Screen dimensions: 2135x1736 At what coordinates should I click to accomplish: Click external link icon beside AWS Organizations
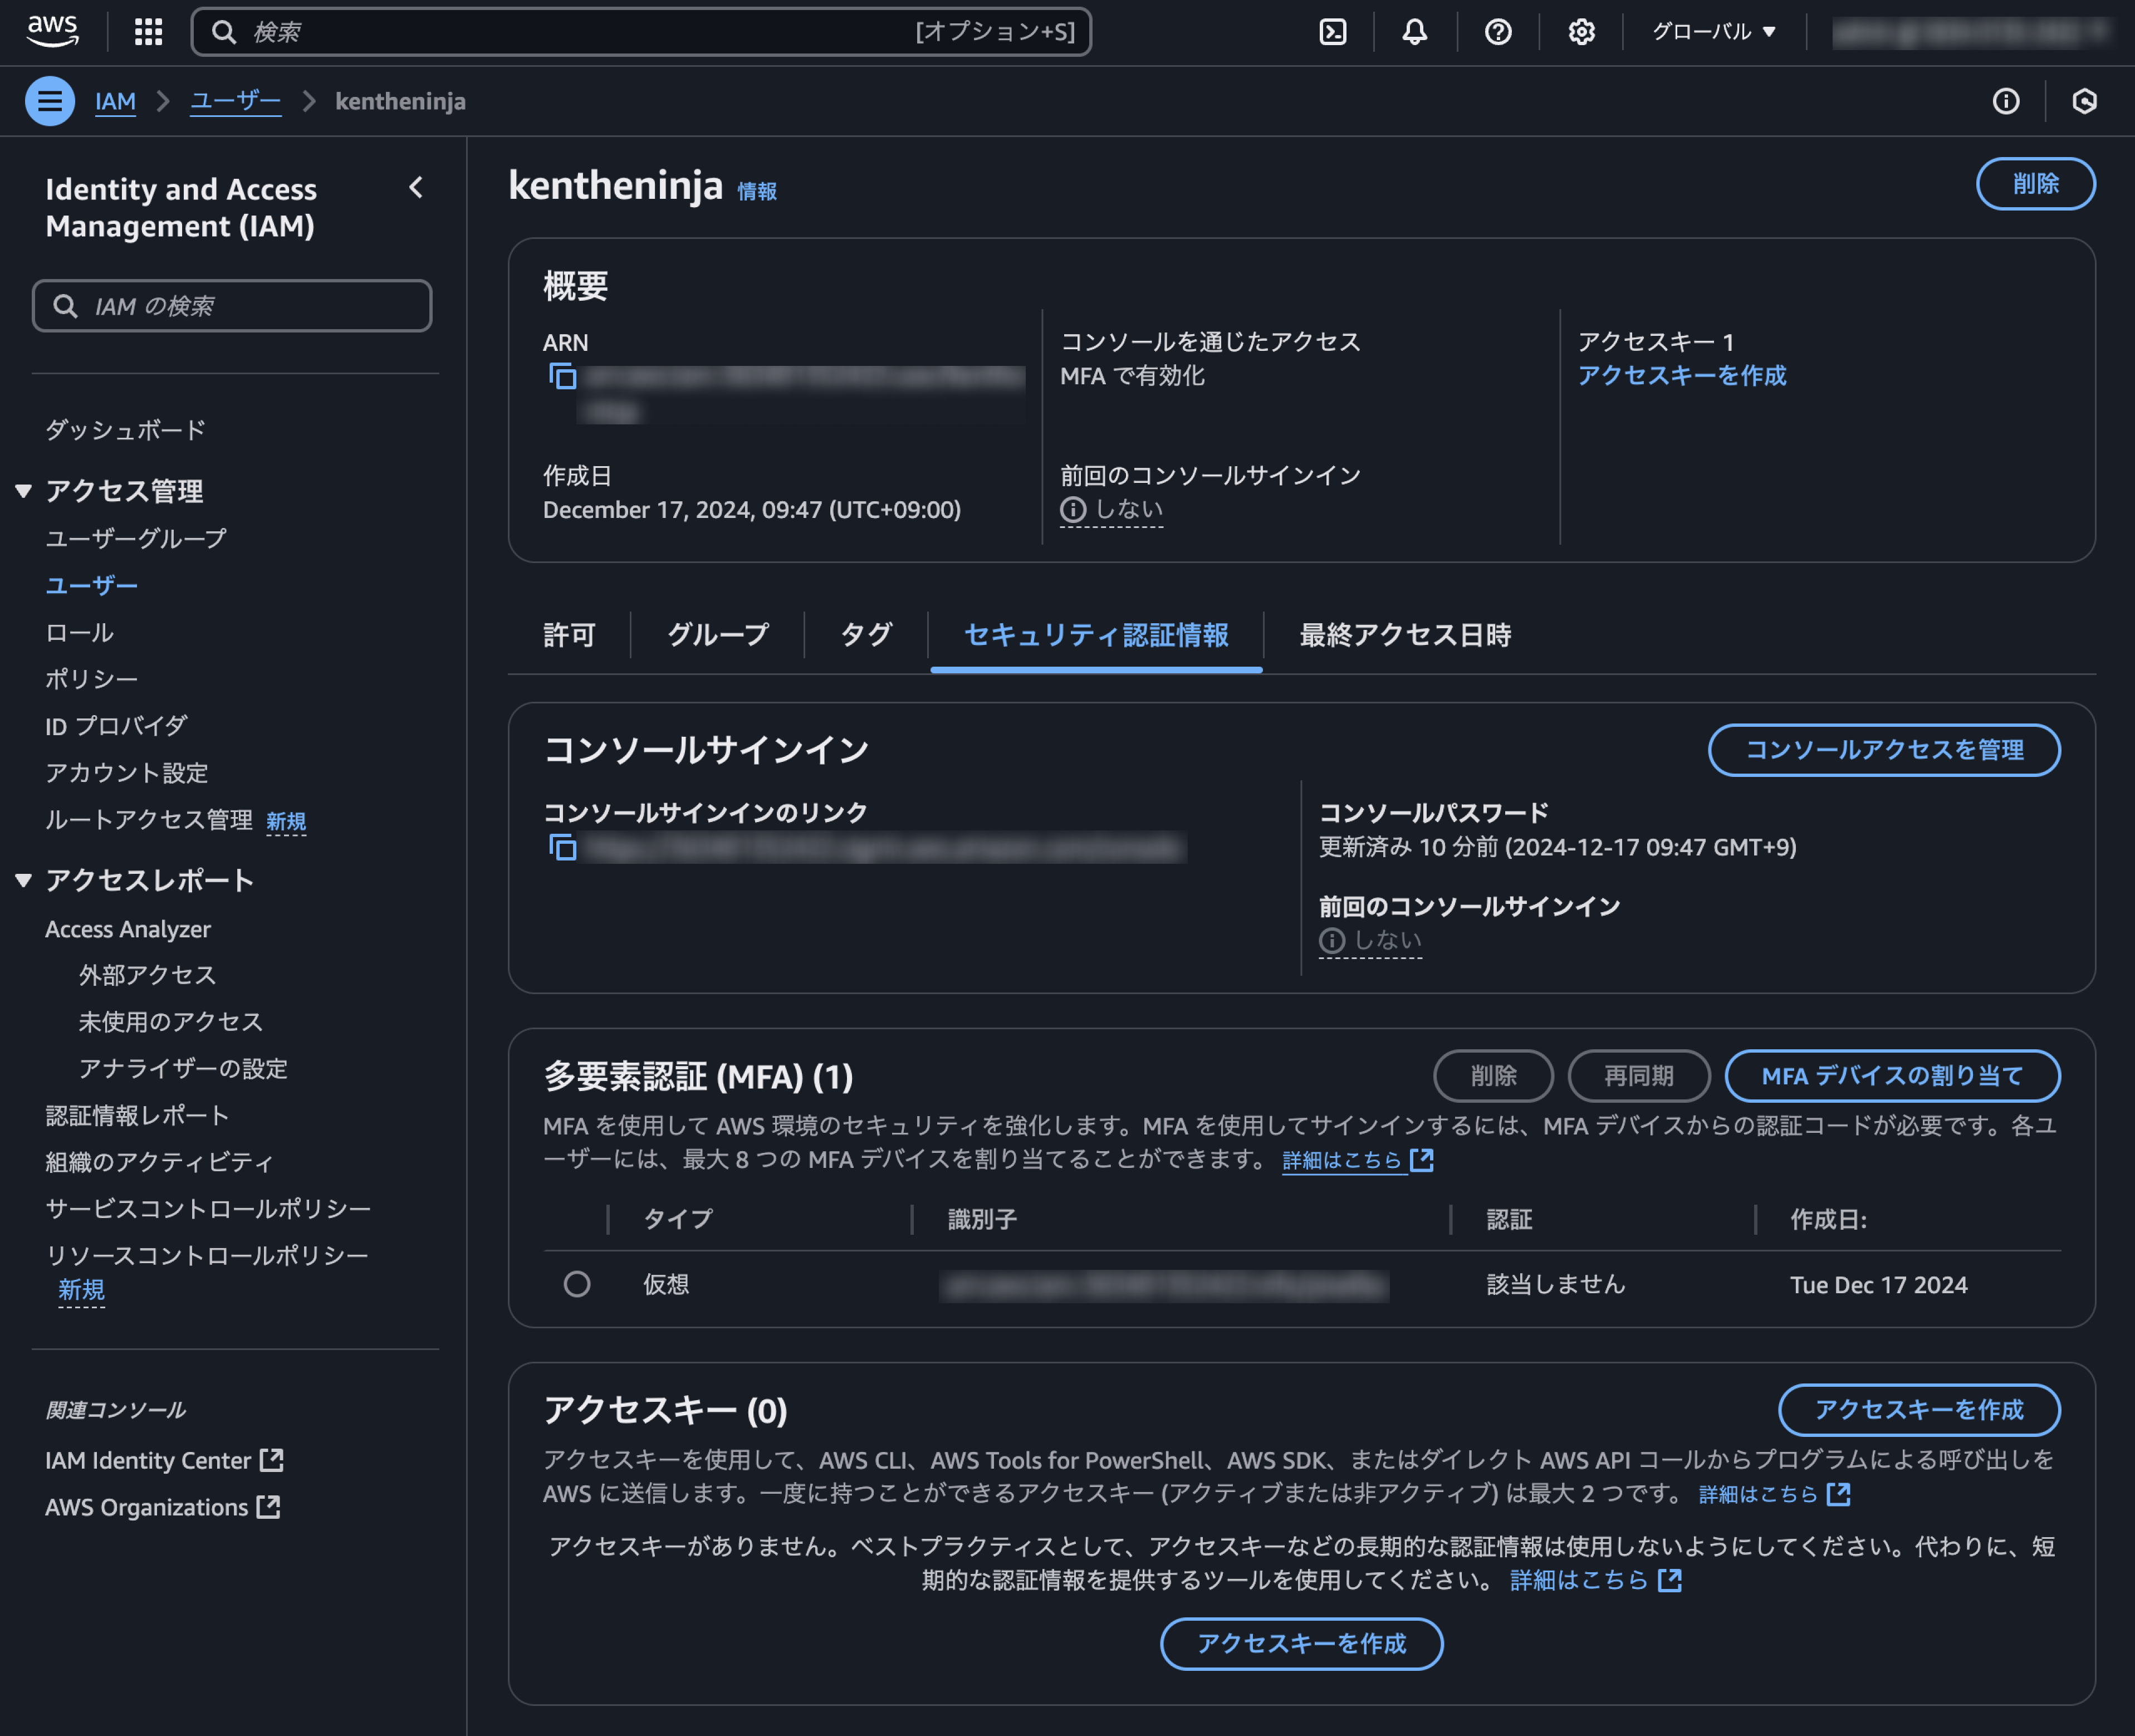[268, 1507]
